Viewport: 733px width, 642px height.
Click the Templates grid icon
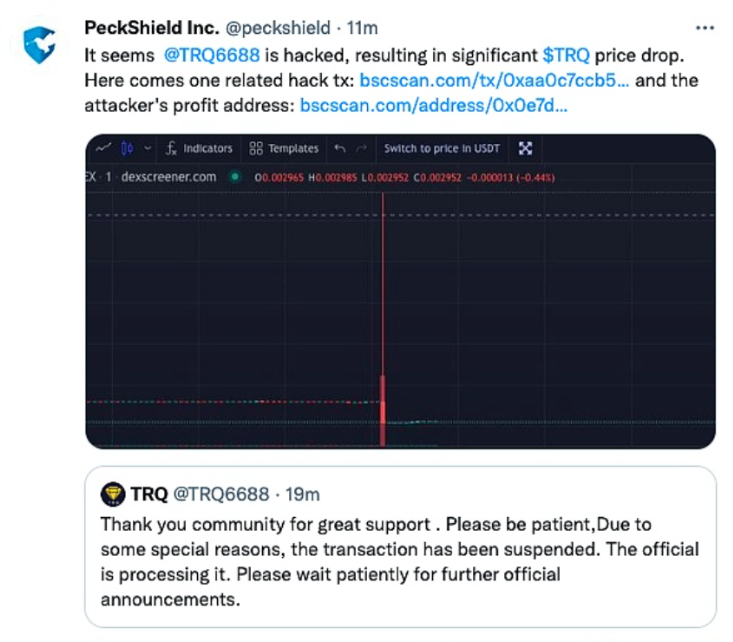[x=256, y=148]
